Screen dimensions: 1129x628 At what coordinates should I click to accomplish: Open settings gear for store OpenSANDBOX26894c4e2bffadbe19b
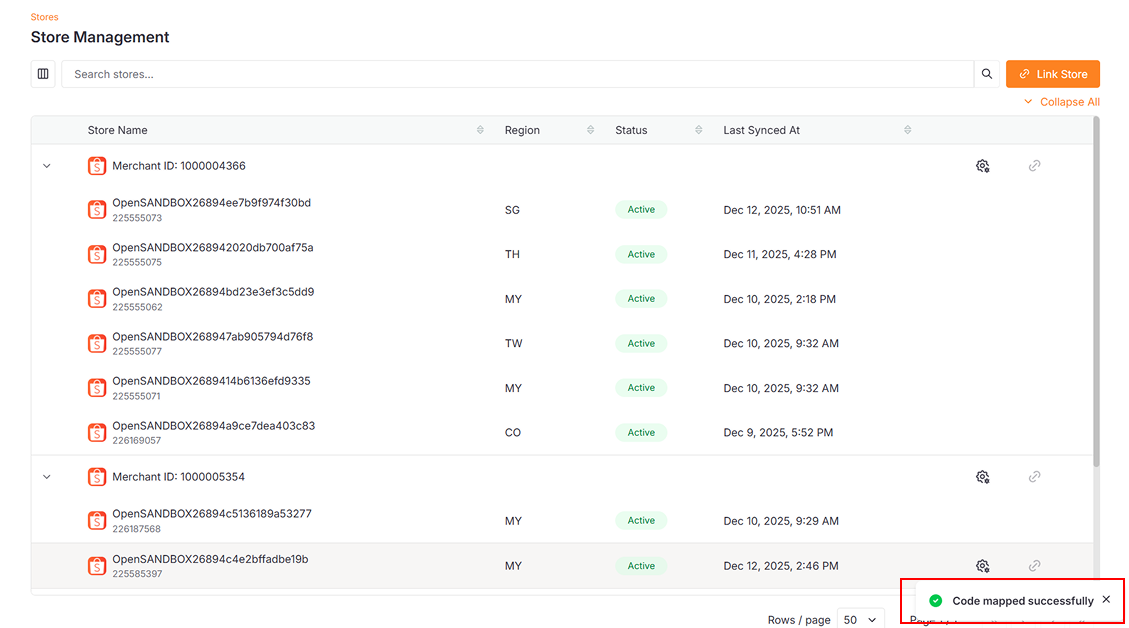[x=982, y=566]
